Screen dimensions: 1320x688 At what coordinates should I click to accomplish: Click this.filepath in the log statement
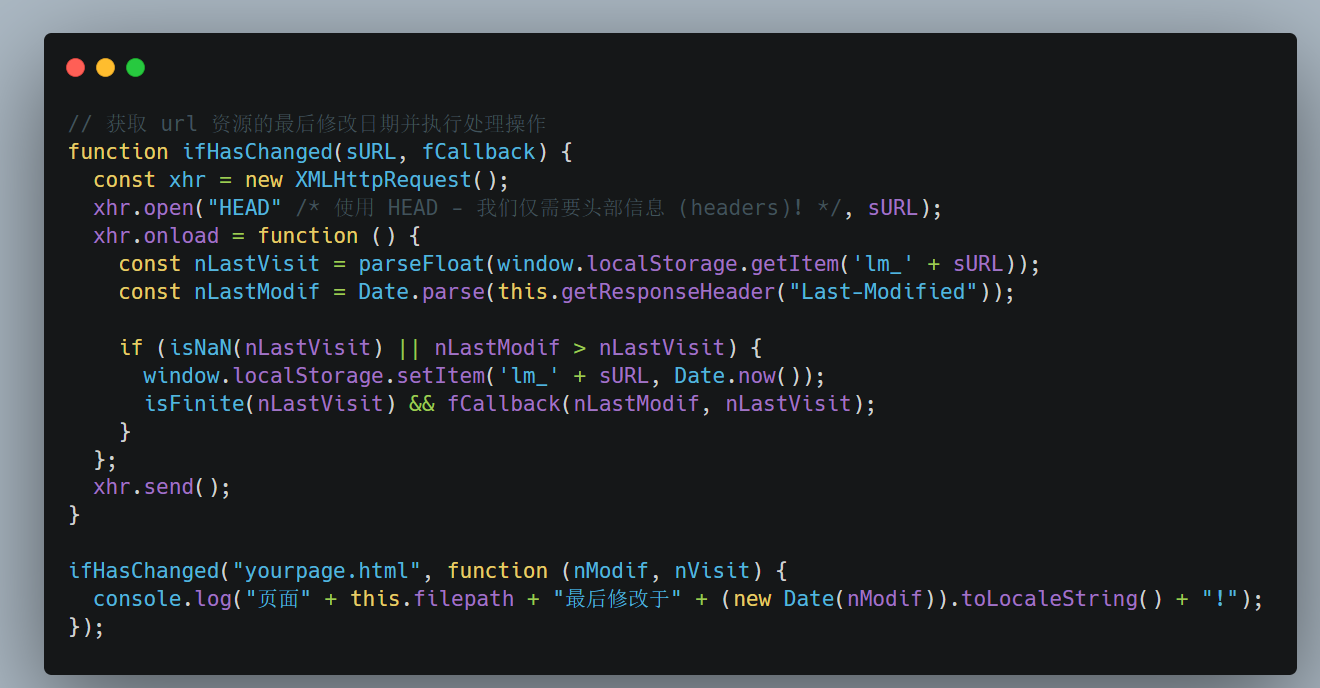pyautogui.click(x=432, y=599)
